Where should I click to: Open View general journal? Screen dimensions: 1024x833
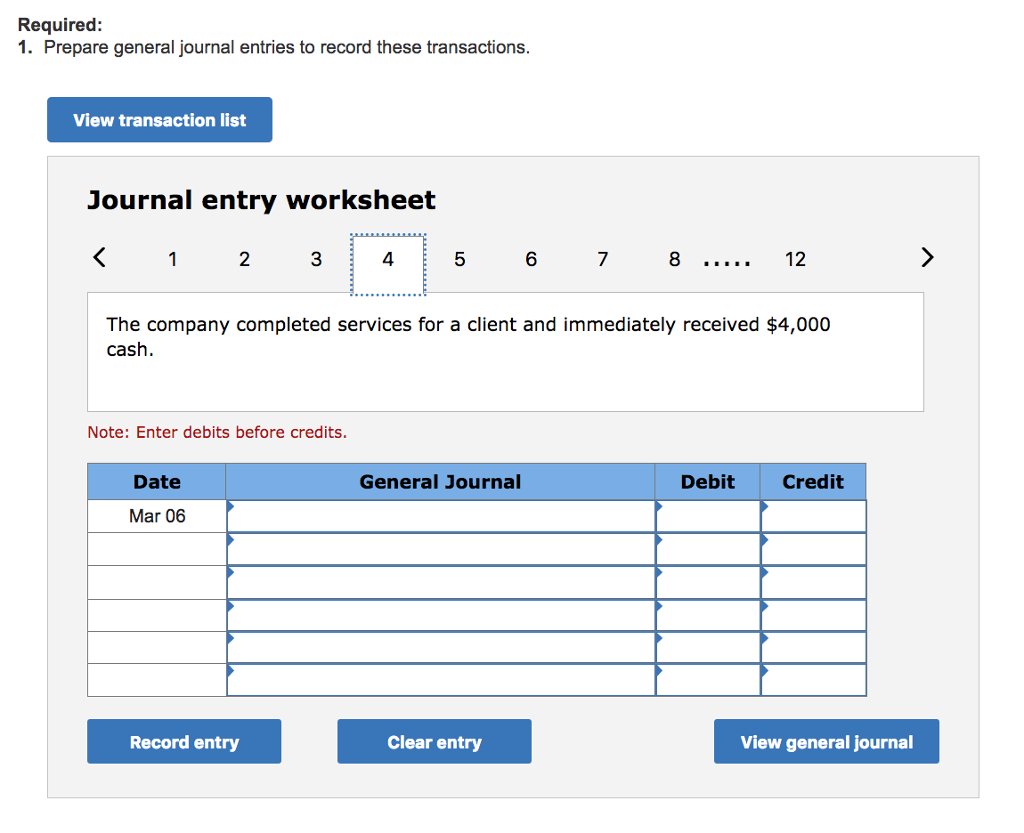pyautogui.click(x=826, y=742)
